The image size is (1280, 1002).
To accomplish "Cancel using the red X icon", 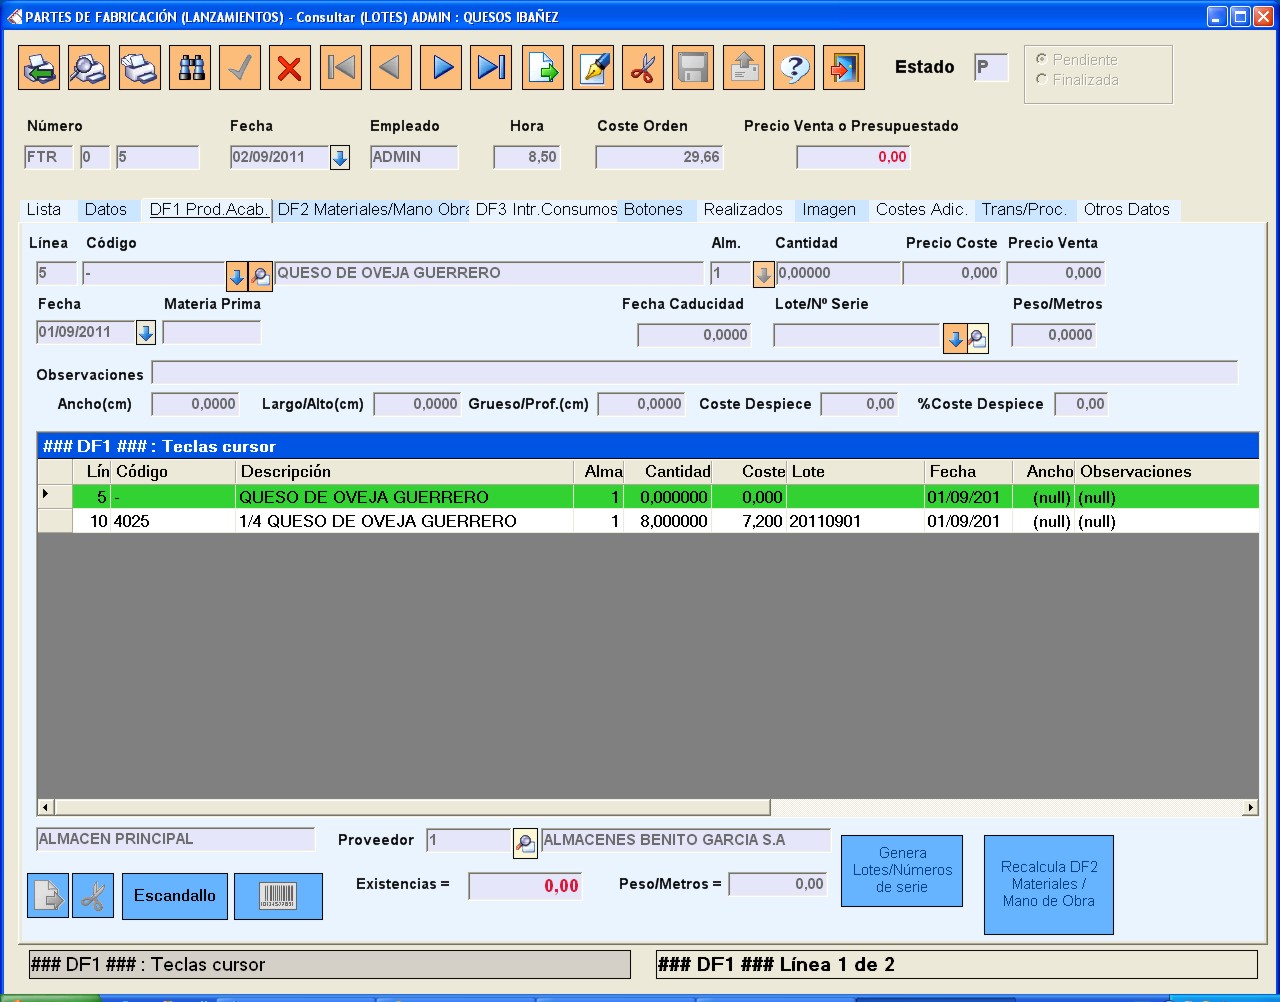I will 290,68.
